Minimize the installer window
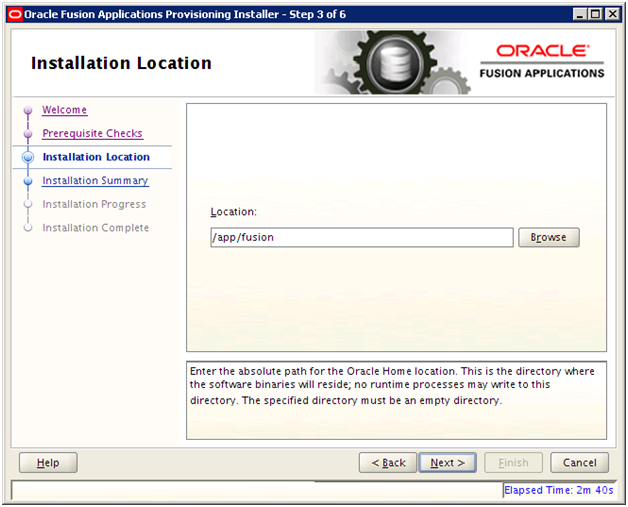The width and height of the screenshot is (628, 507). click(580, 14)
